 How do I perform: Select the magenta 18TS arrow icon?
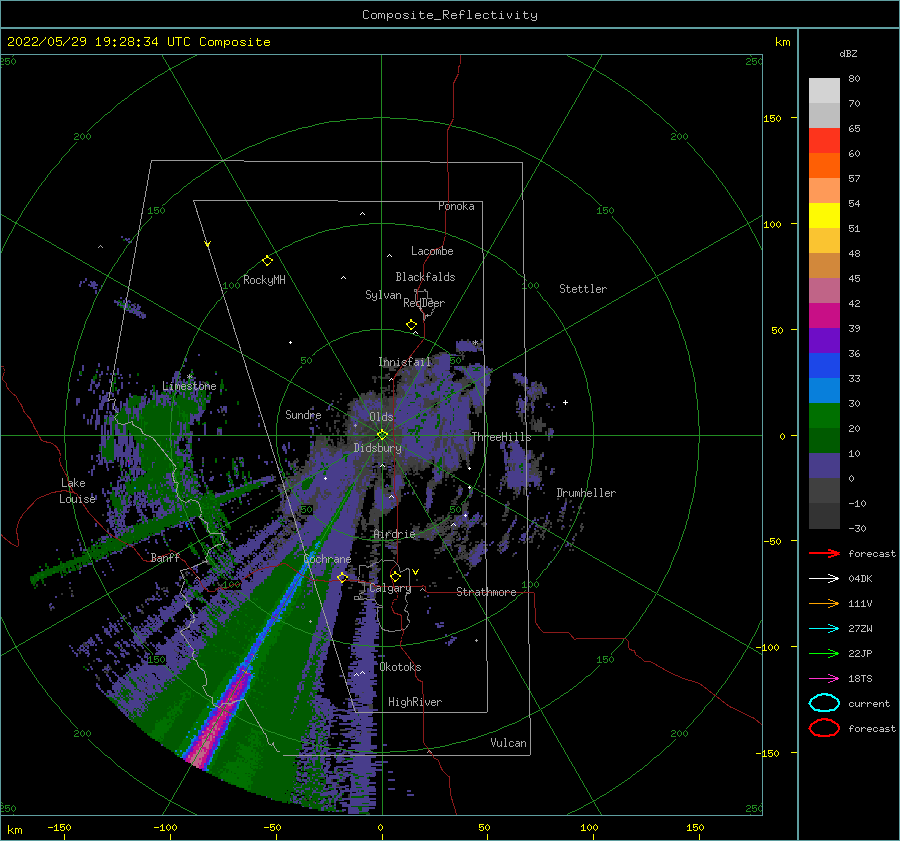tap(824, 679)
